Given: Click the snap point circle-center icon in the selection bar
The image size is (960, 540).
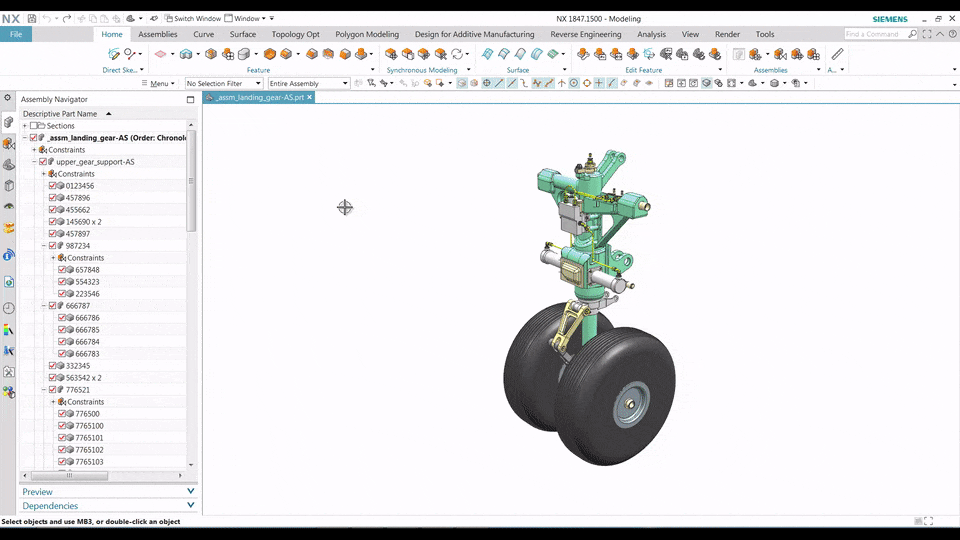Looking at the screenshot, I should 574,83.
